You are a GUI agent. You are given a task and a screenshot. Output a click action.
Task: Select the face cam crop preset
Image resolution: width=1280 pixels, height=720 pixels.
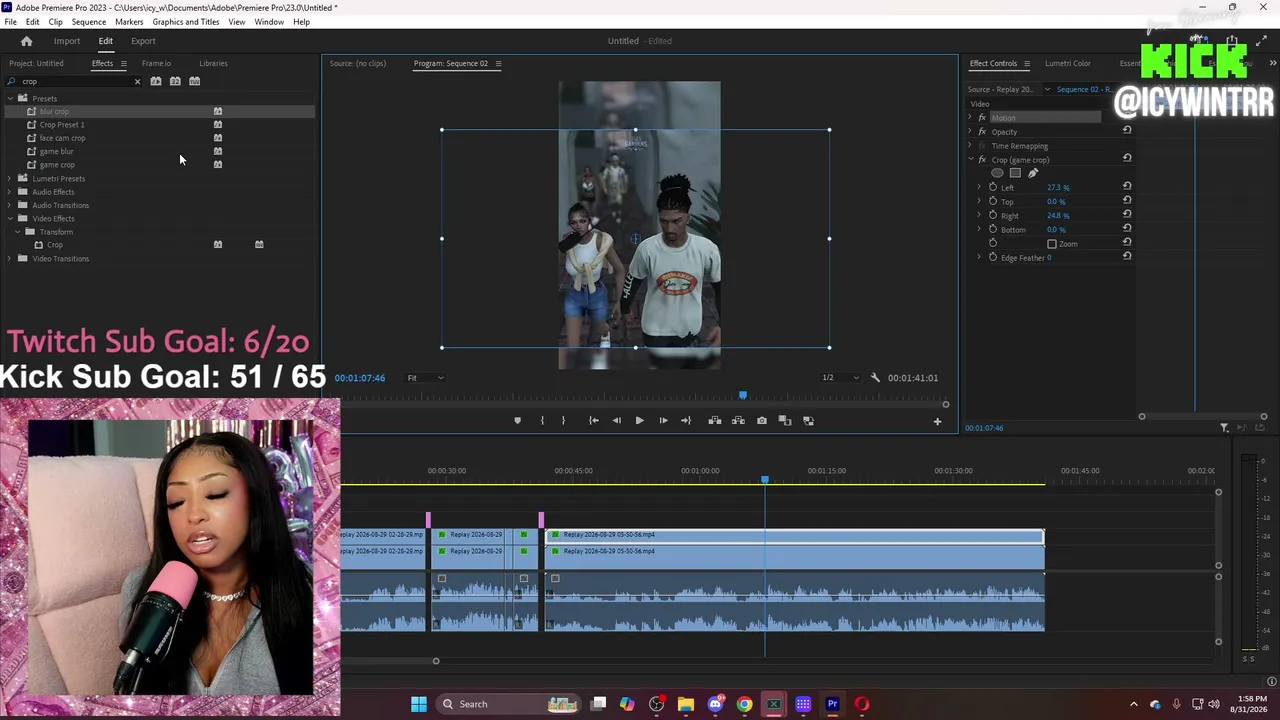point(62,138)
